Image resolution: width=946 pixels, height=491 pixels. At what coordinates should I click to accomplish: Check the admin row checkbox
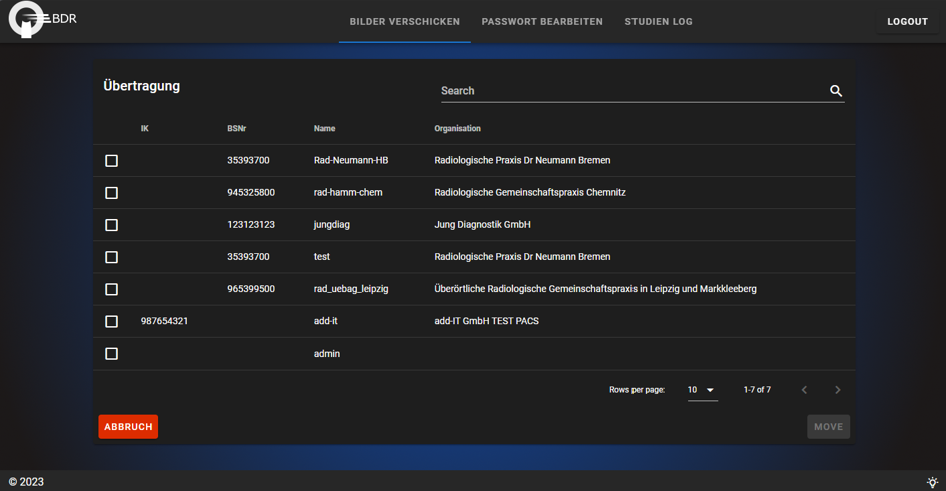click(x=112, y=353)
